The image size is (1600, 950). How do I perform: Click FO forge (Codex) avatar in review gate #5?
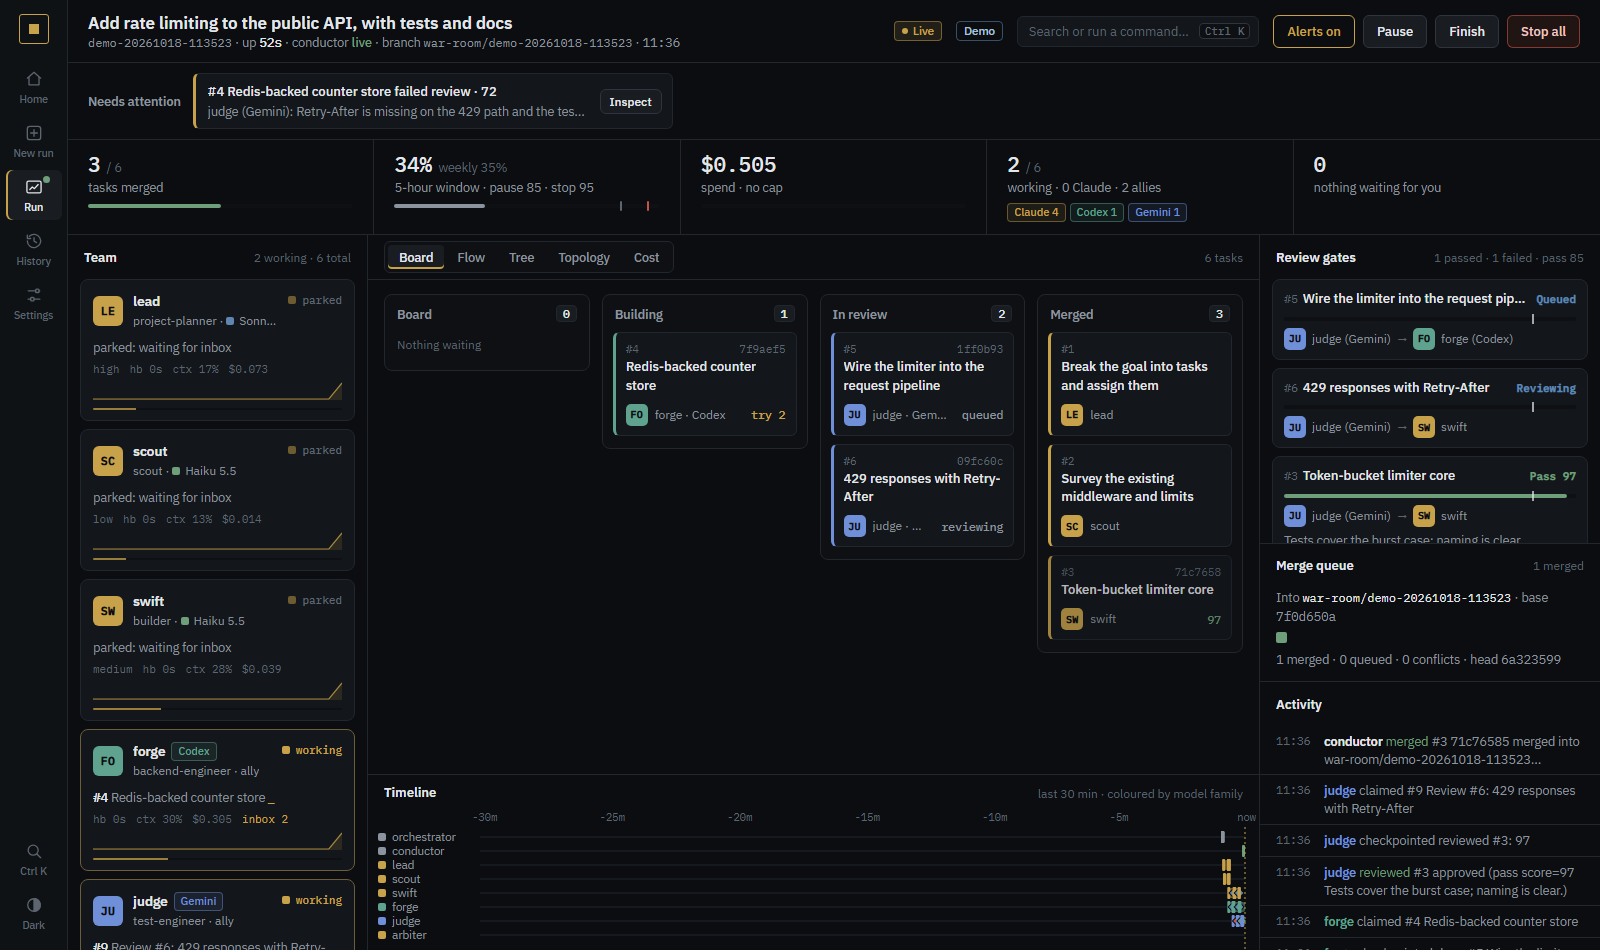coord(1424,339)
